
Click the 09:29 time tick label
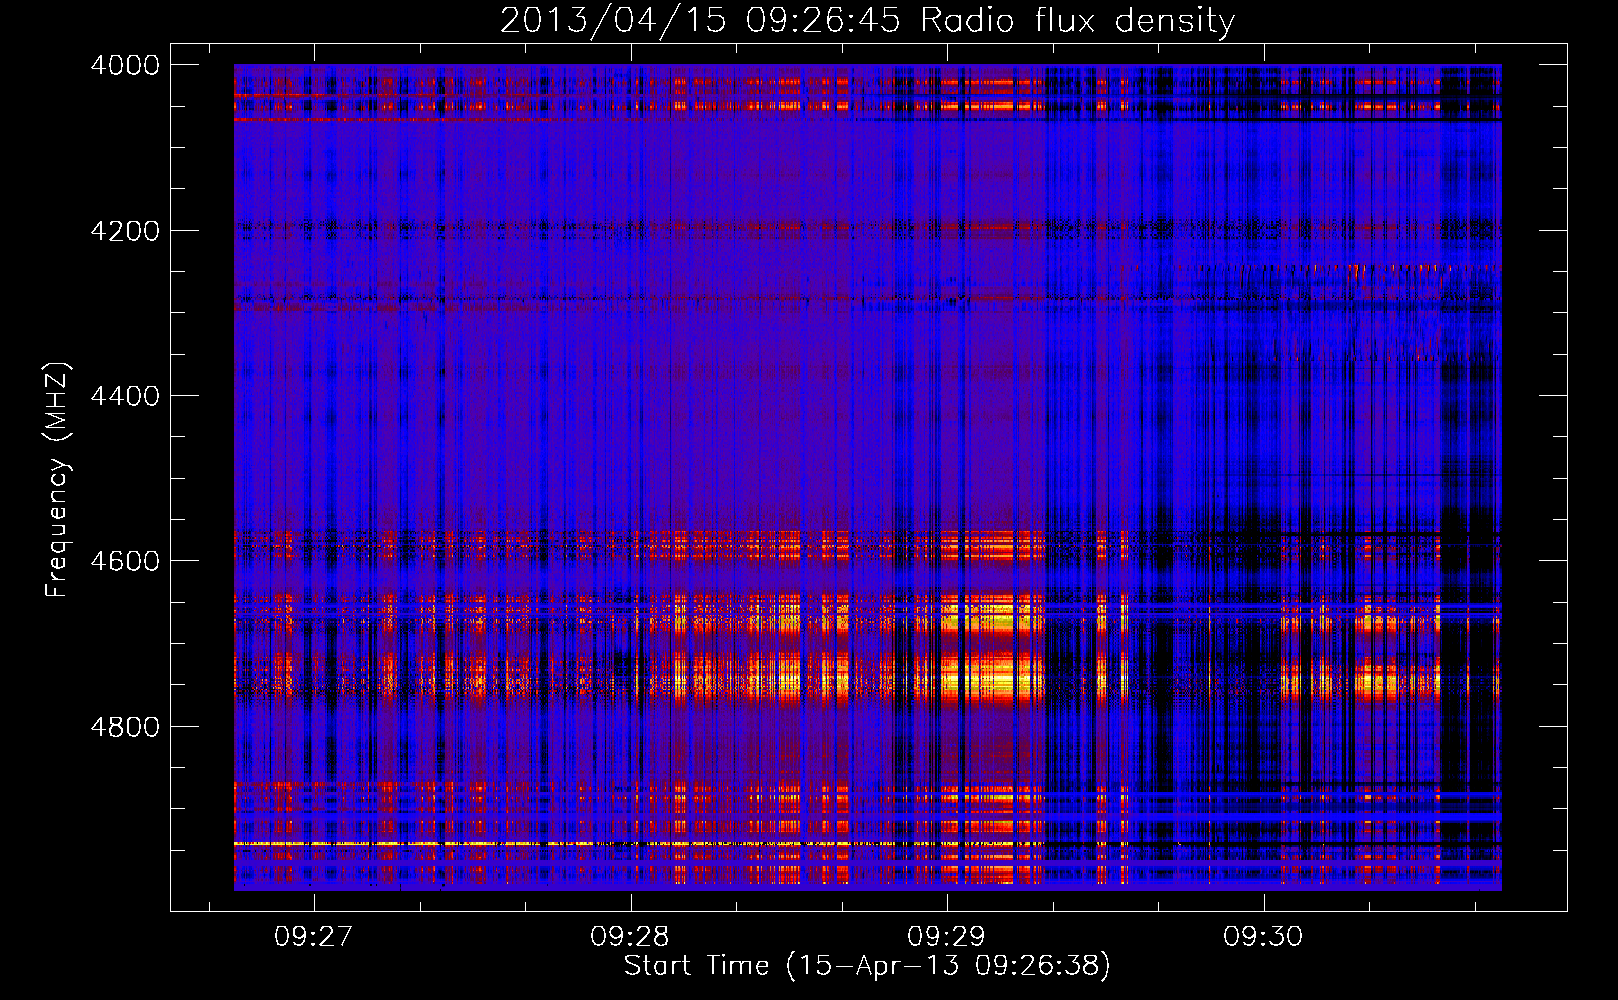(946, 936)
